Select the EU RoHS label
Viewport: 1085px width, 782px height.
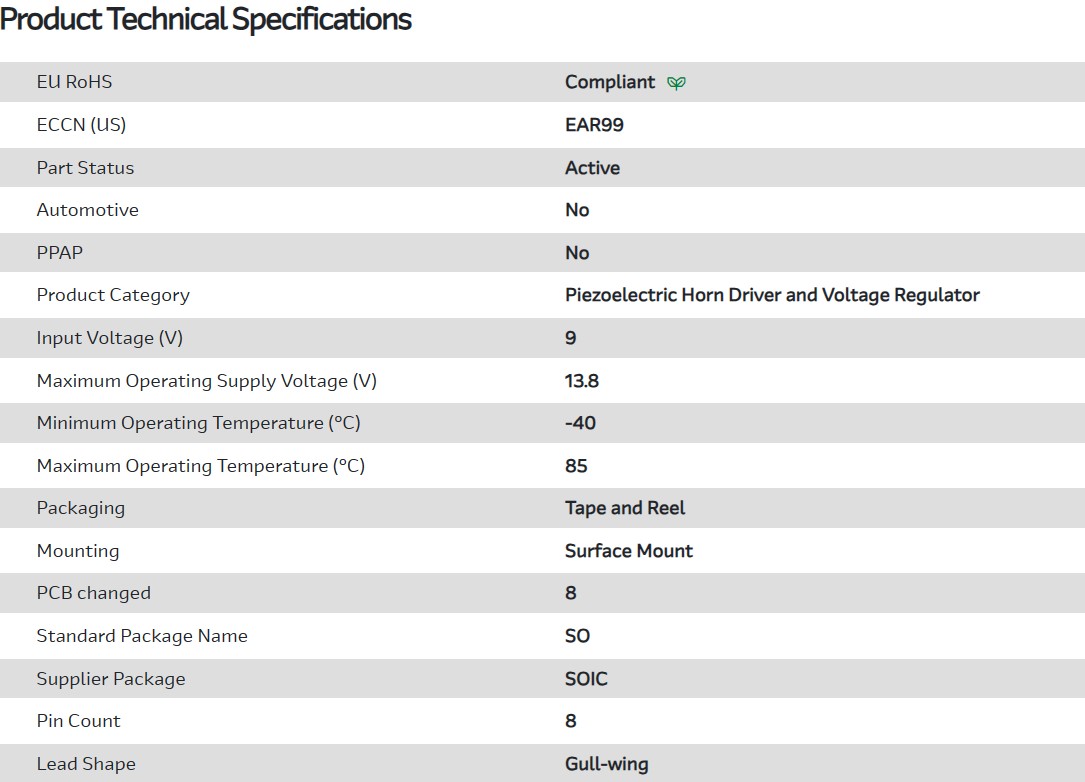74,82
